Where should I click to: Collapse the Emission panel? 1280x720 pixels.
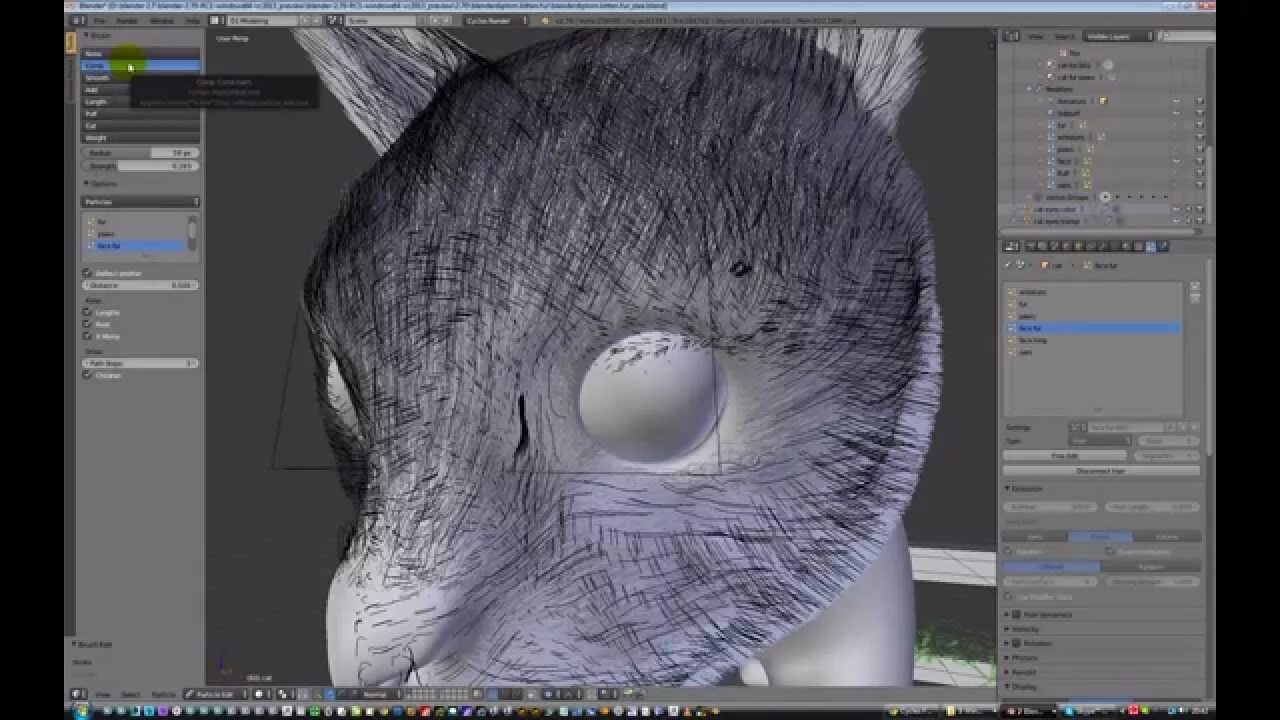1027,489
